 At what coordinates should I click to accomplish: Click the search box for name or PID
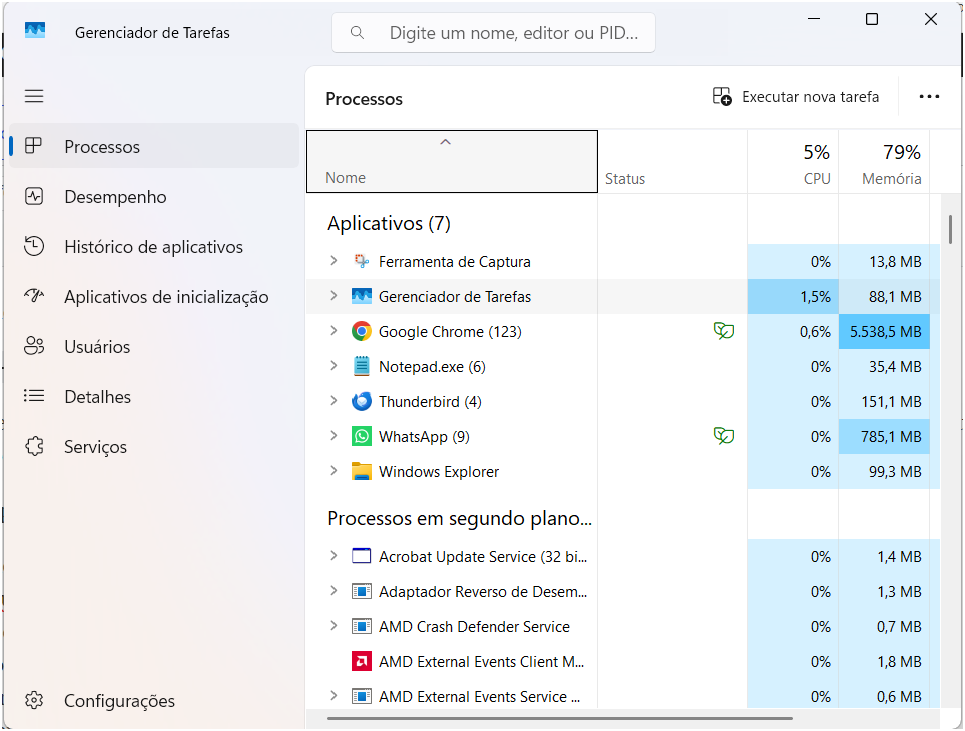[493, 33]
